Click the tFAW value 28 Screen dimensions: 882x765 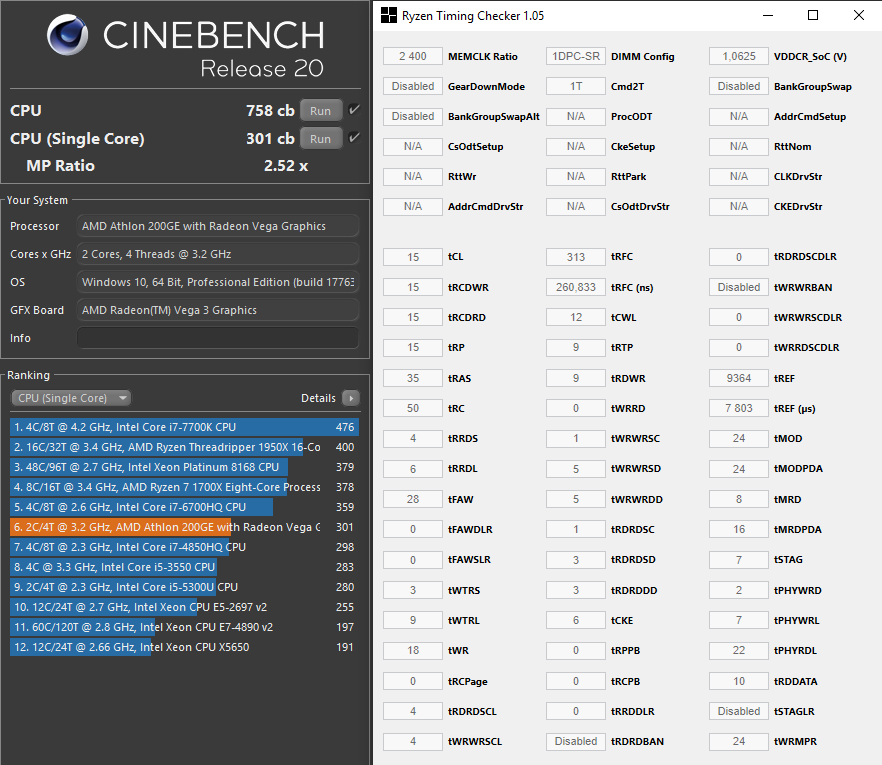[413, 499]
